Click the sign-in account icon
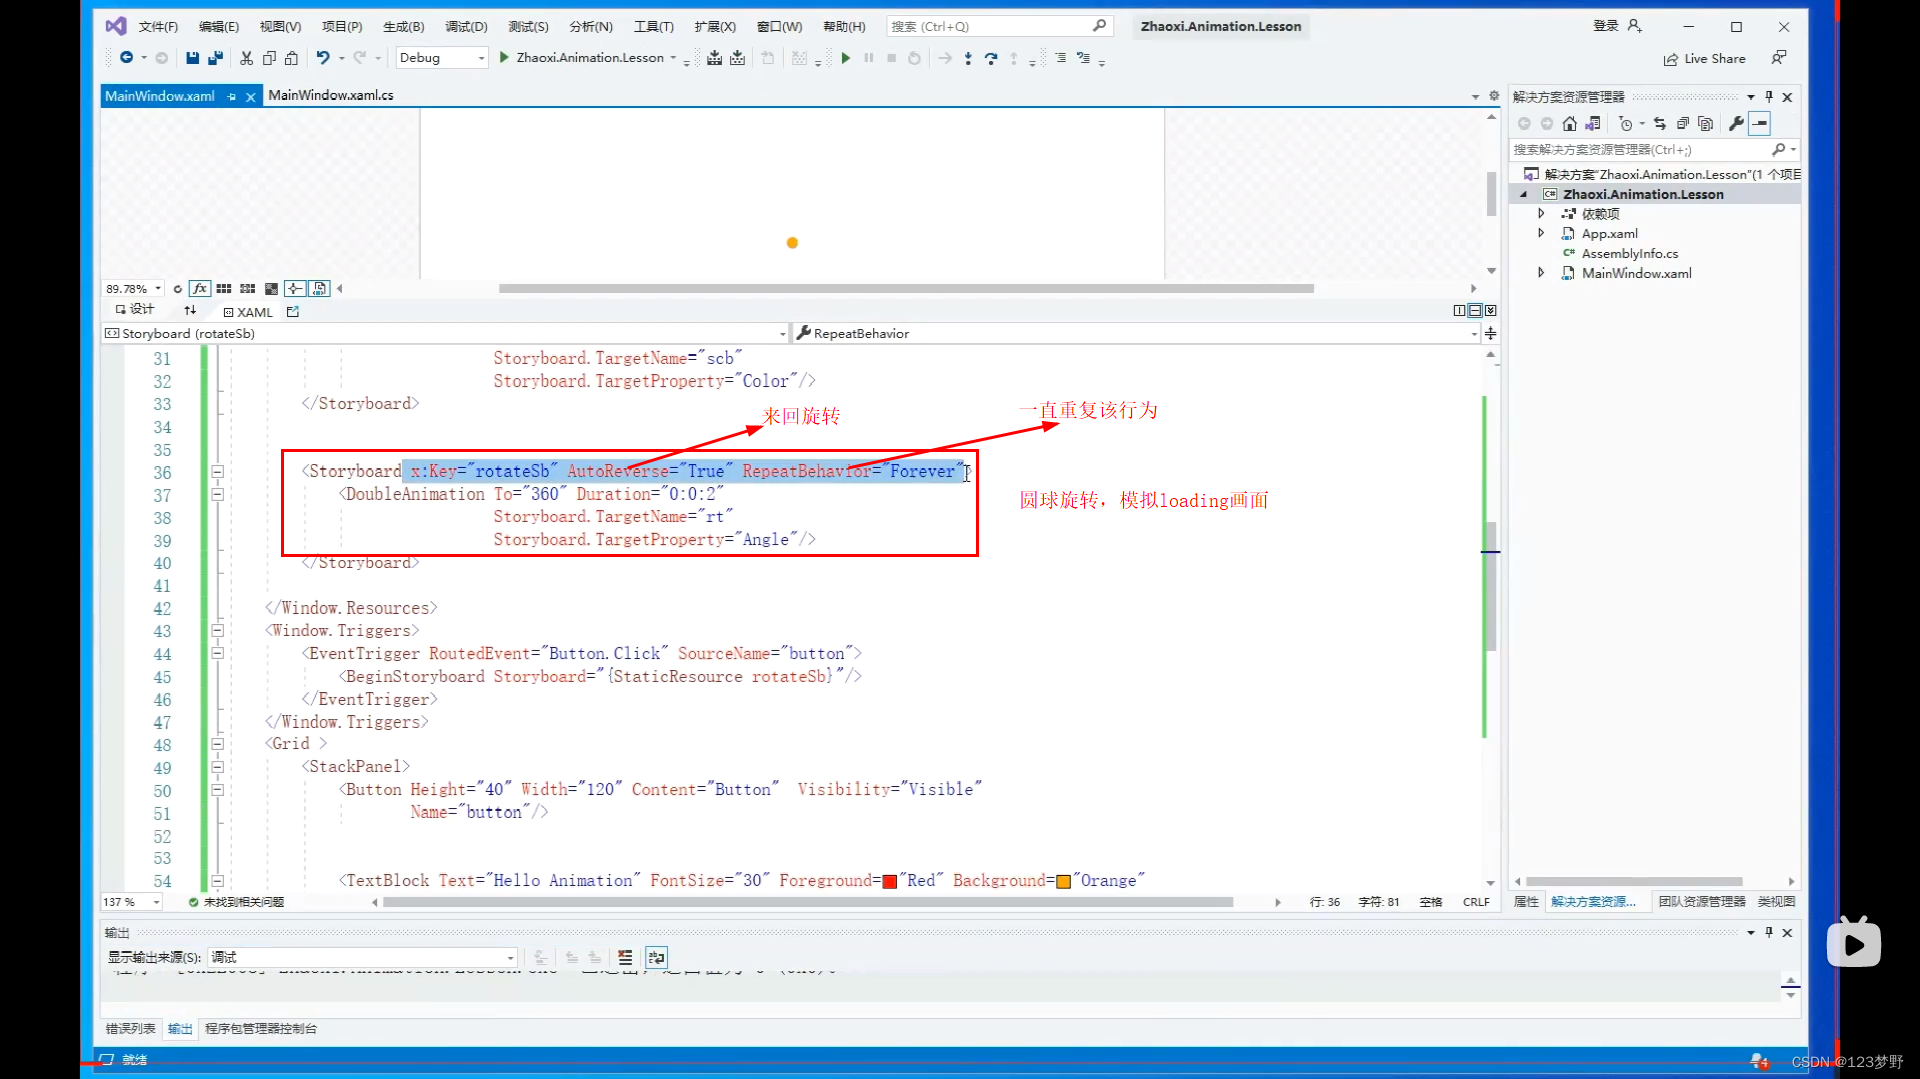Image resolution: width=1920 pixels, height=1079 pixels. coord(1635,26)
